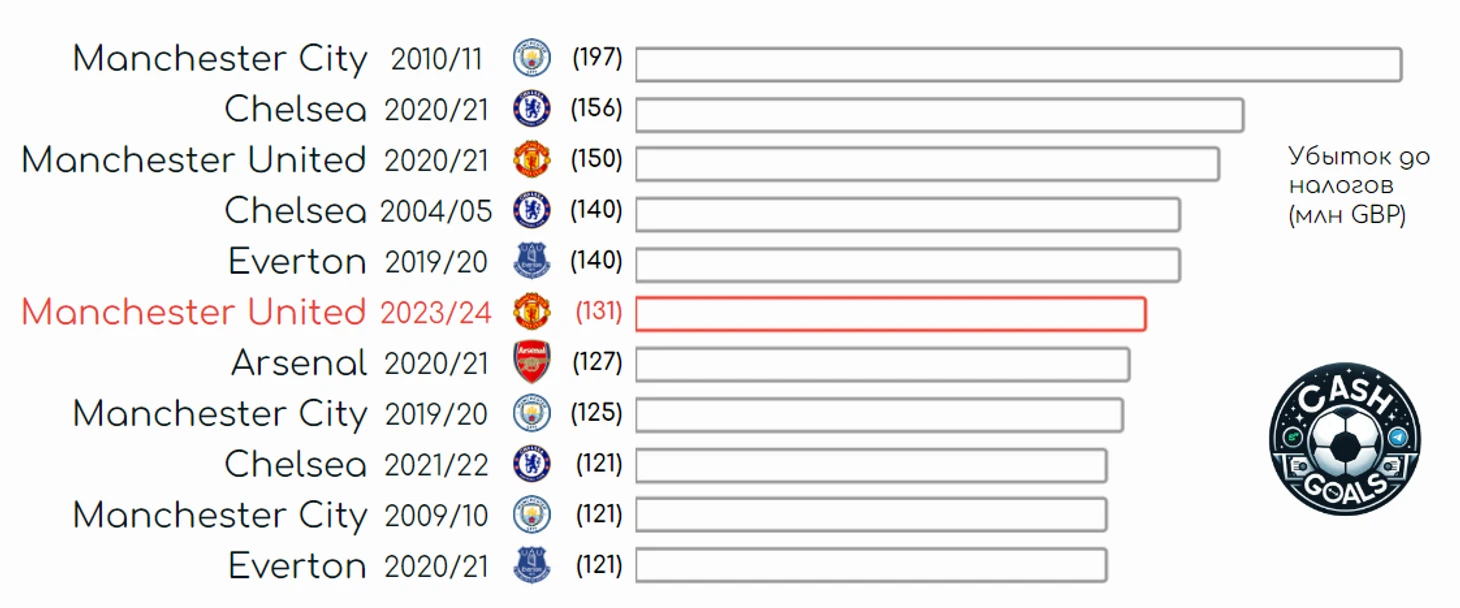Click the Everton 2019/20 club crest

coord(532,261)
